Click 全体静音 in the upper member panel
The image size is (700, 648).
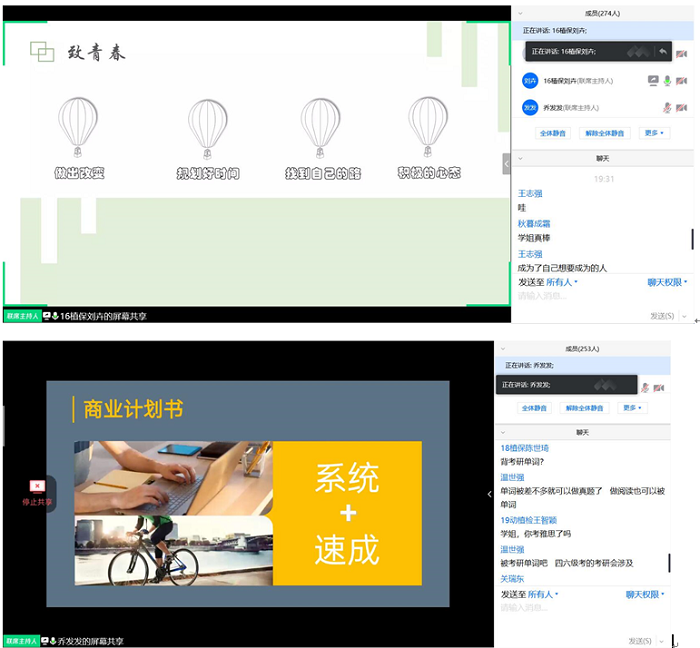[x=553, y=132]
